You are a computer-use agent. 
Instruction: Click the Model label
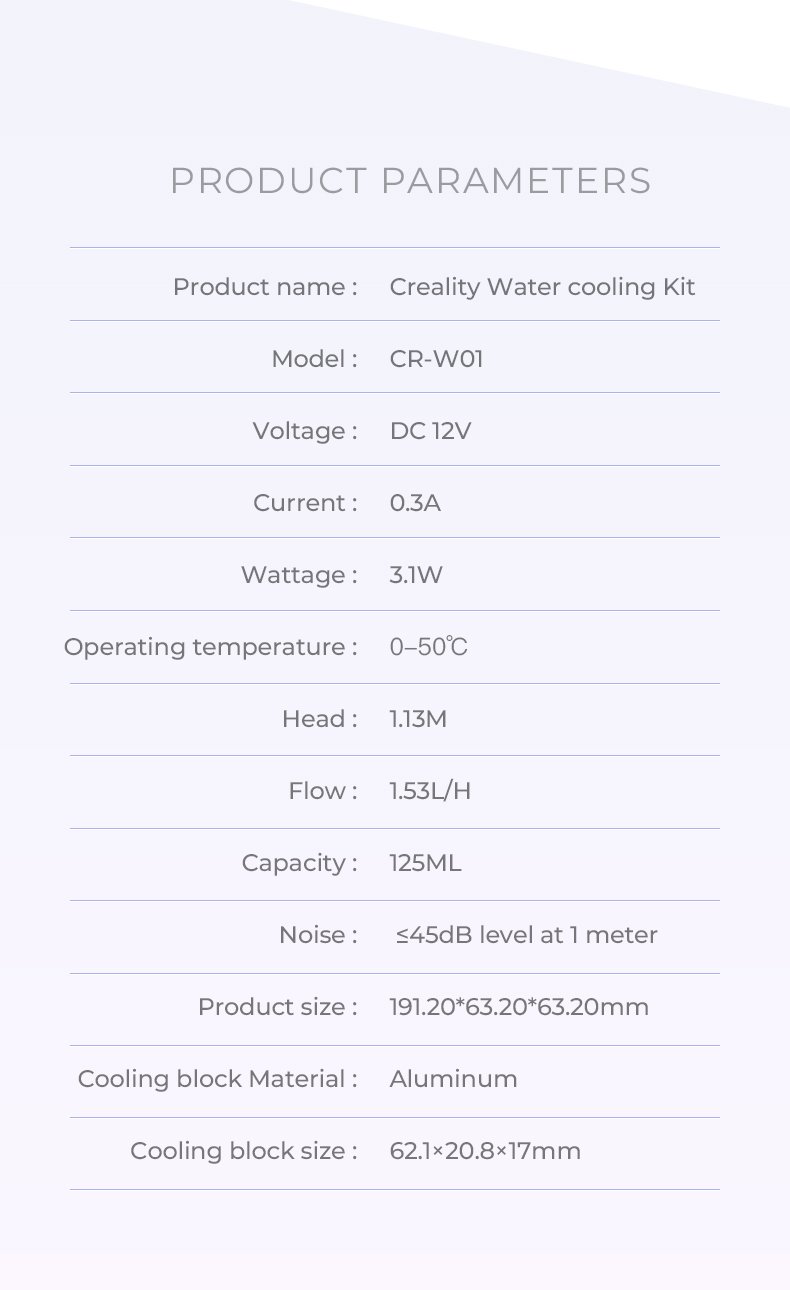point(314,359)
